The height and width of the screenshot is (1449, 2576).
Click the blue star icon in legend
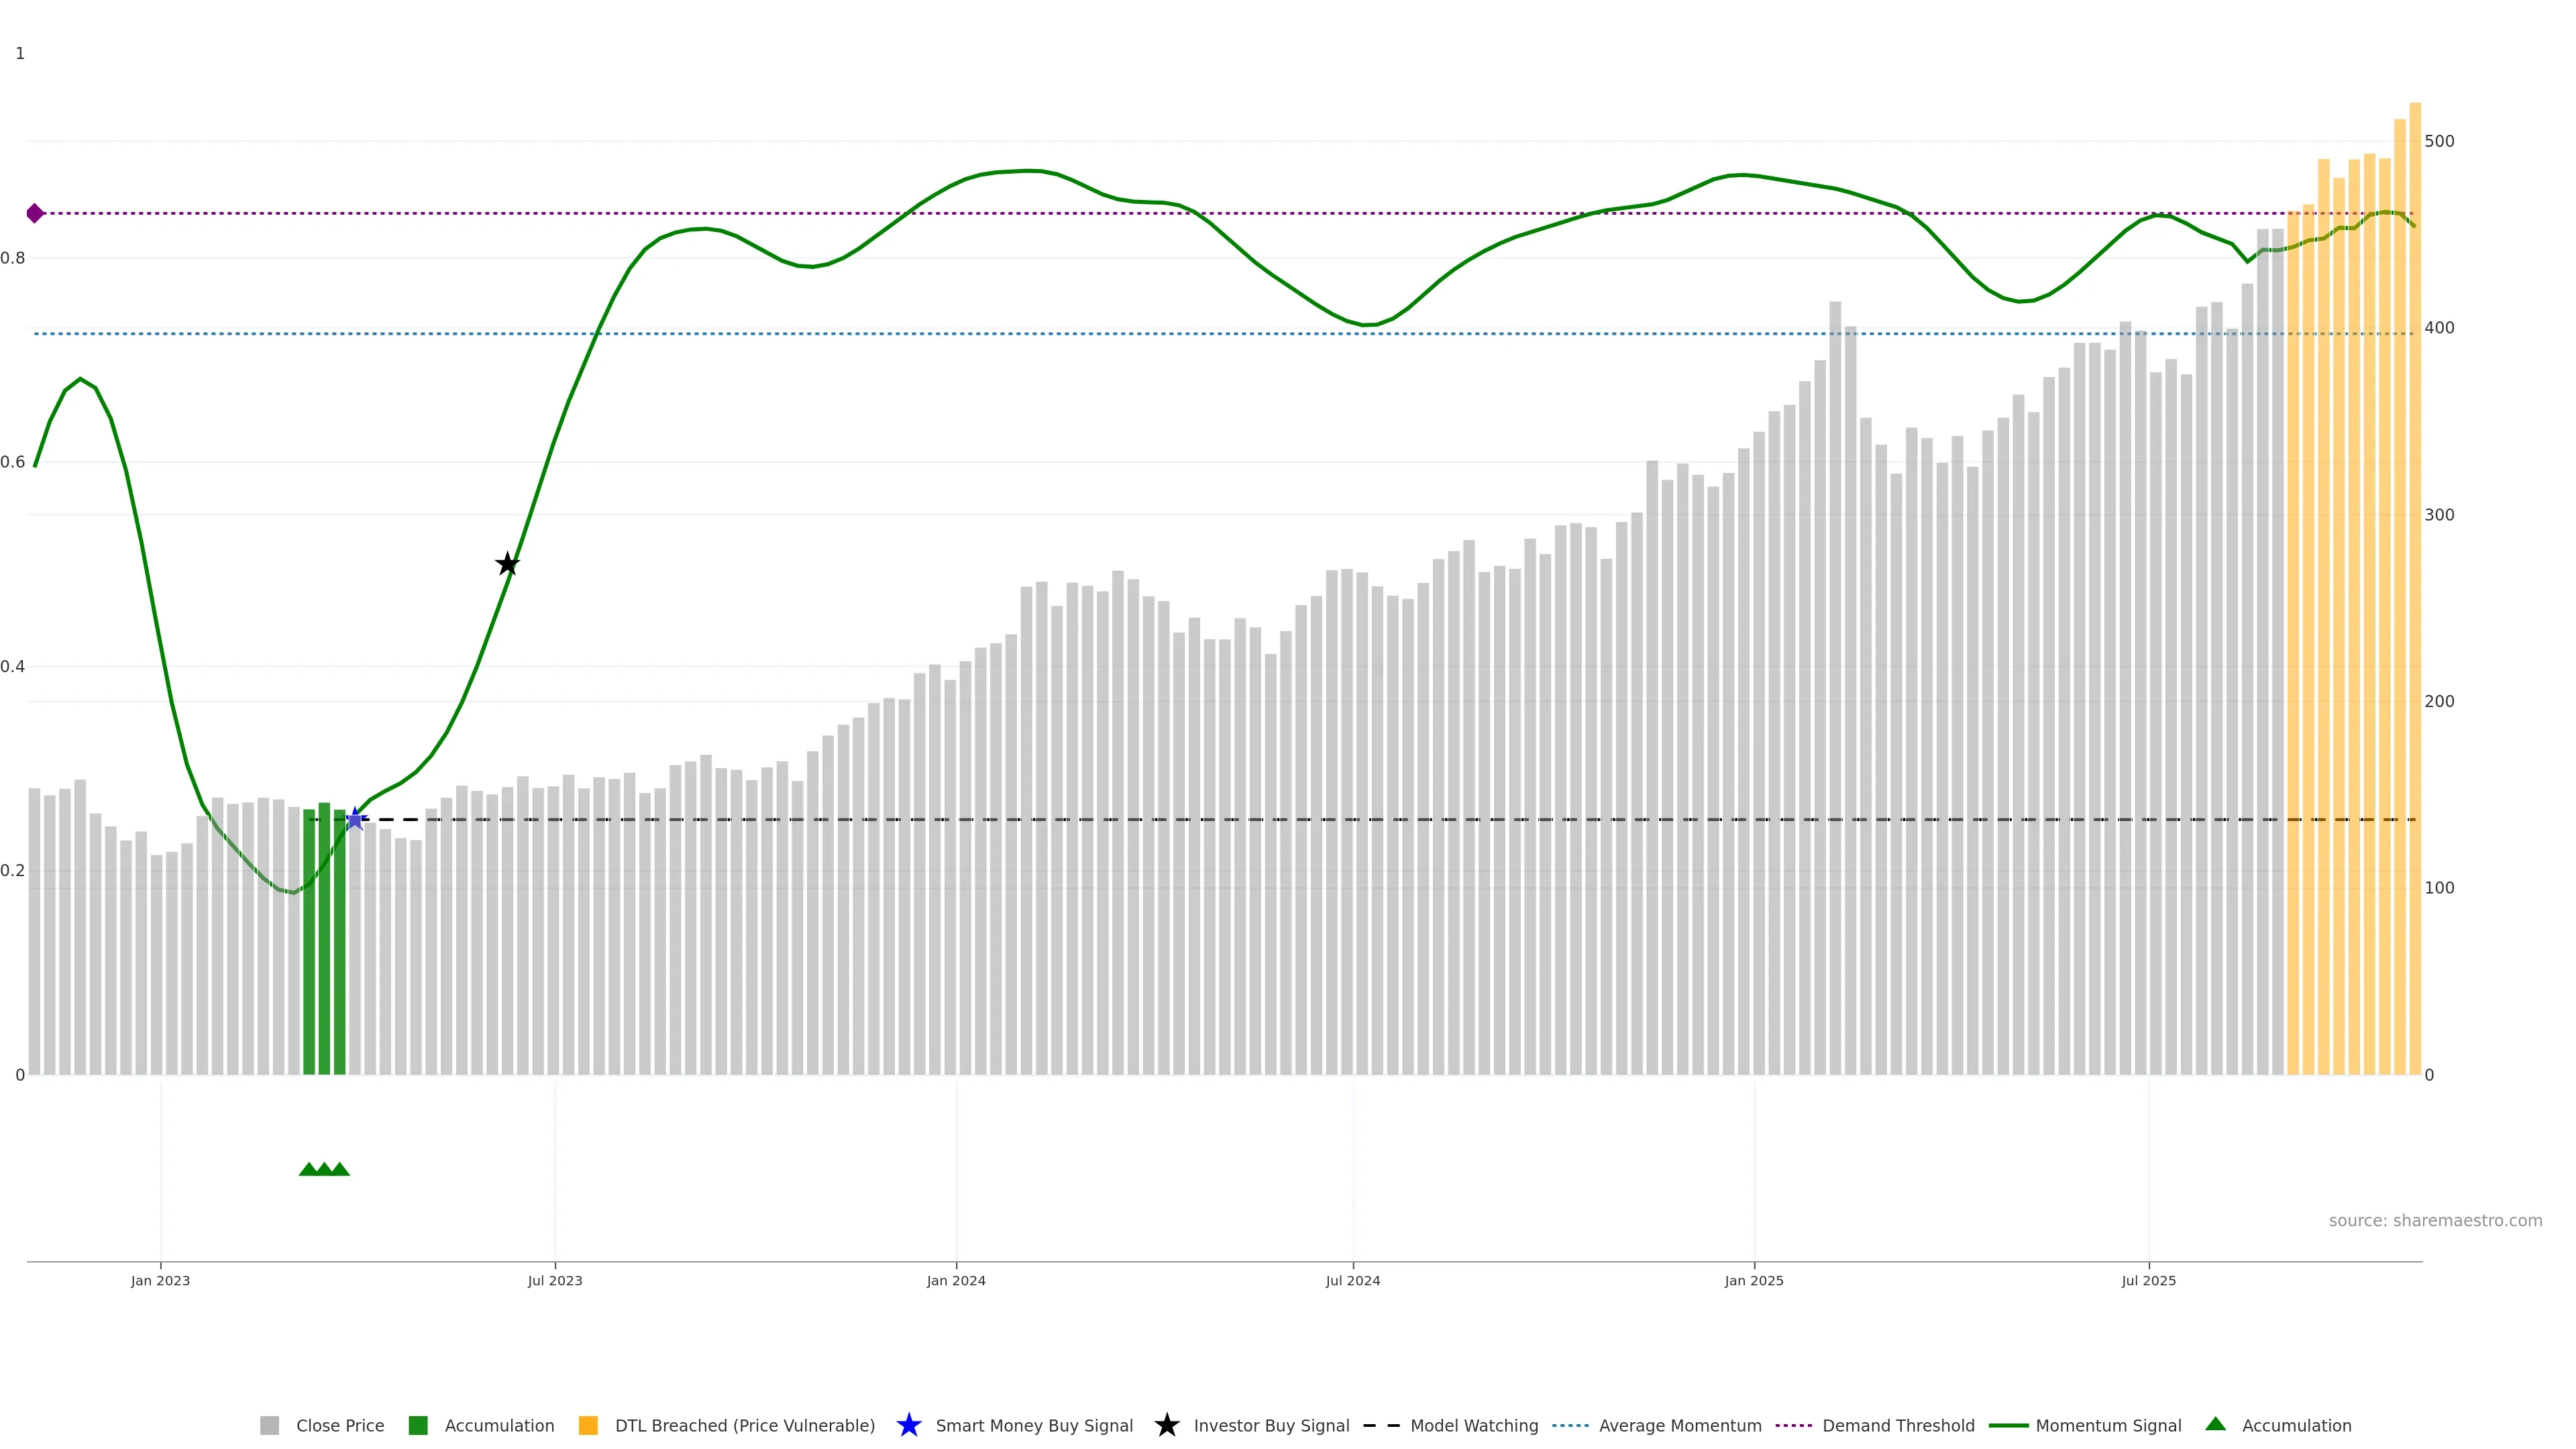(908, 1425)
